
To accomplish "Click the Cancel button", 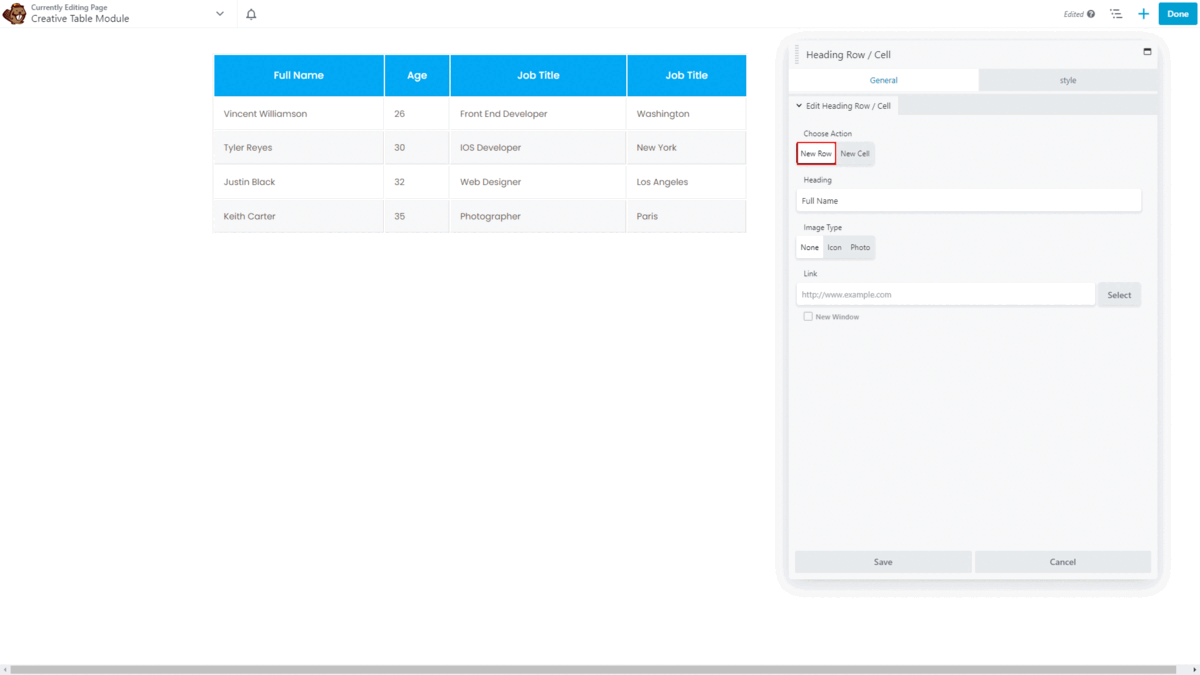I will coord(1062,561).
